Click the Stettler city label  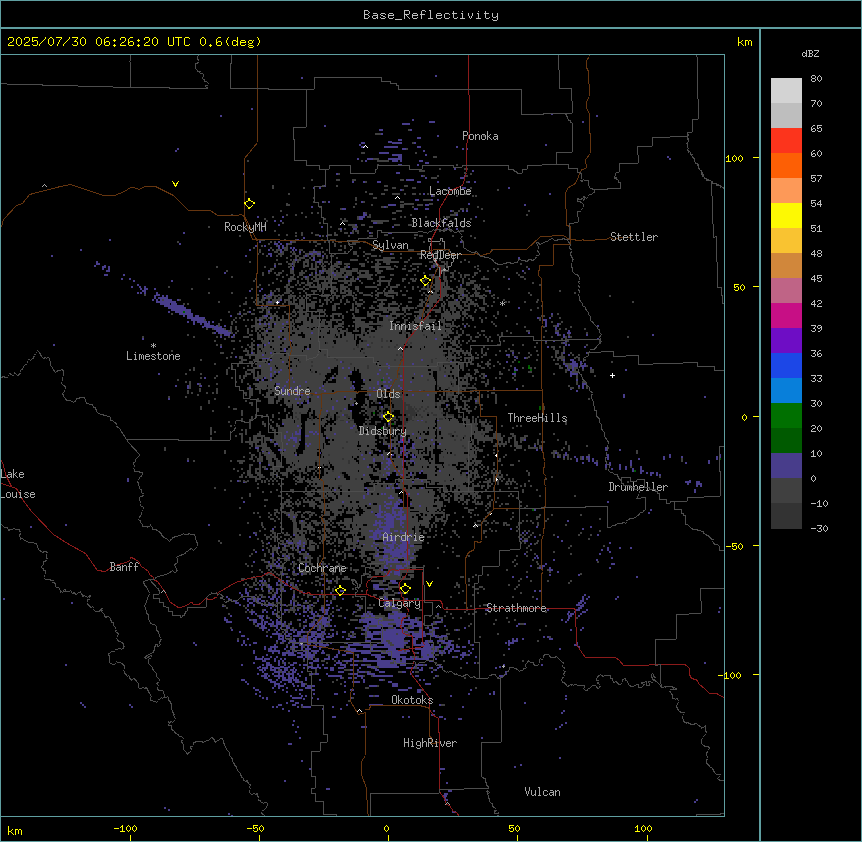tap(634, 237)
